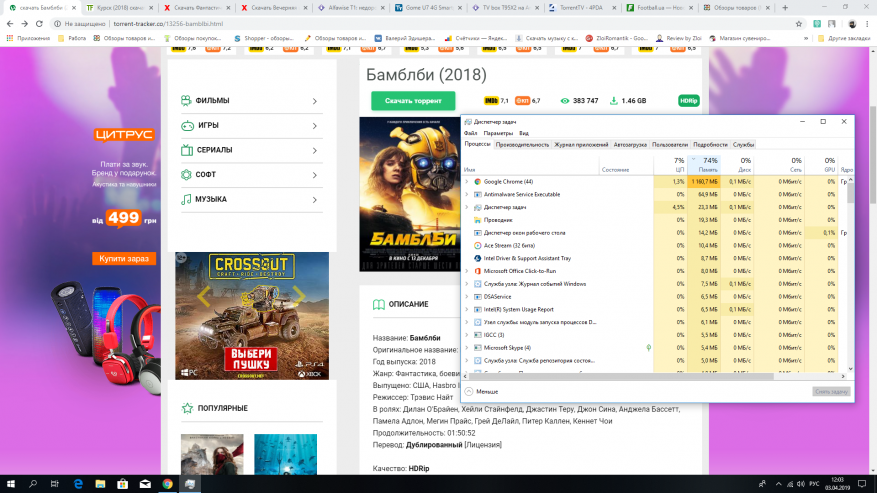Collapse details with the Меньше toggle
This screenshot has height=493, width=877.
coord(482,391)
